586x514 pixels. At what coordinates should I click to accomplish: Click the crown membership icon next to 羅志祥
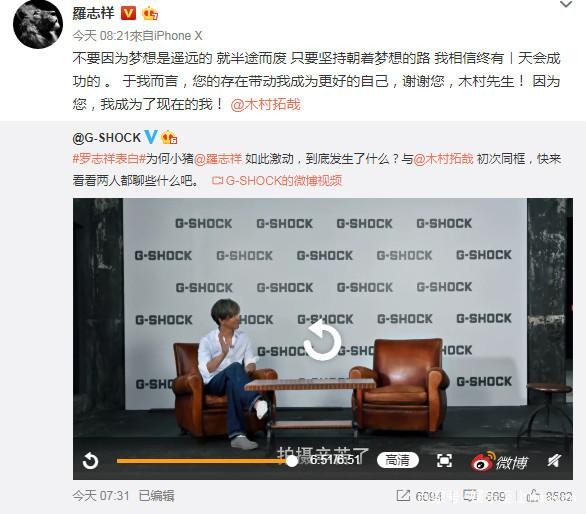(149, 14)
